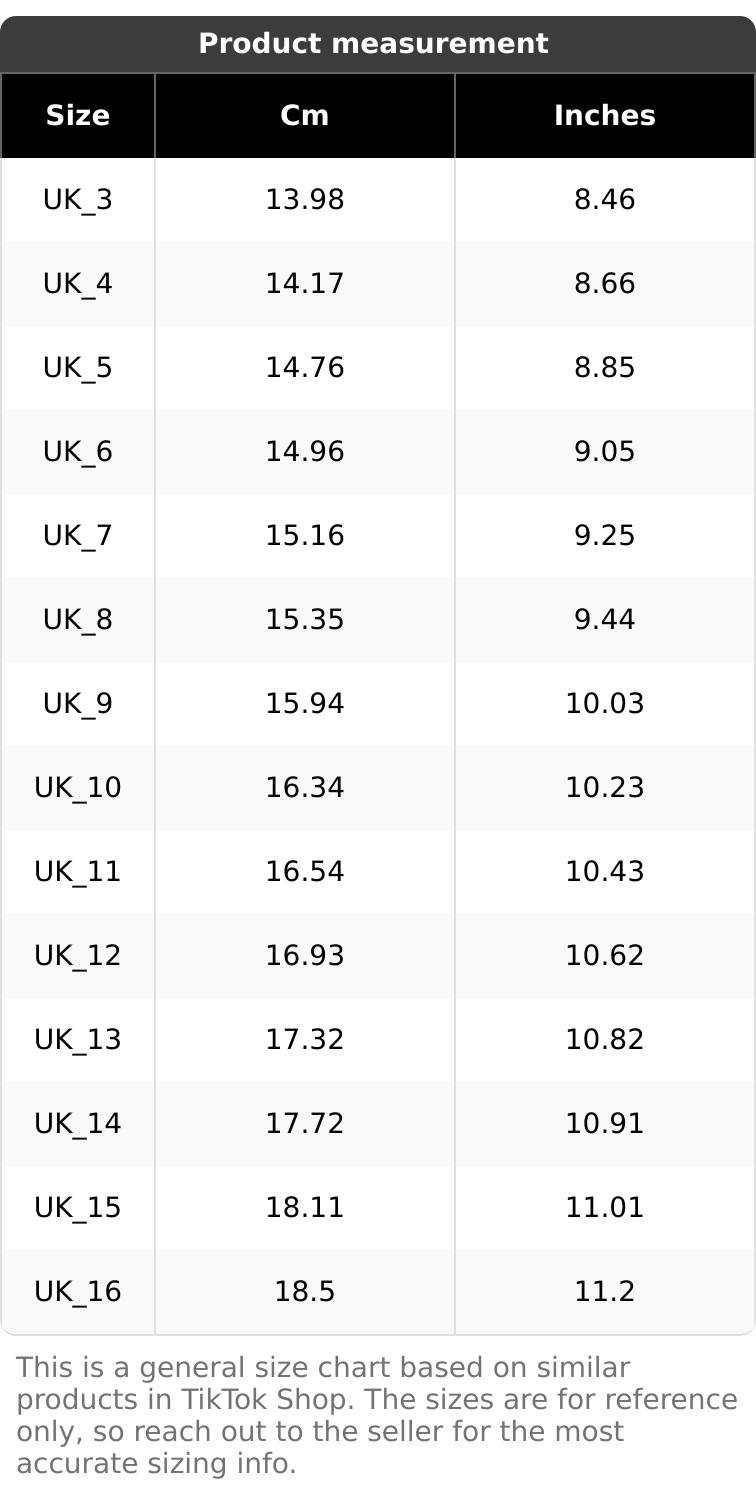Screen dimensions: 756x1496
Task: Click the Inches column header
Action: click(605, 116)
